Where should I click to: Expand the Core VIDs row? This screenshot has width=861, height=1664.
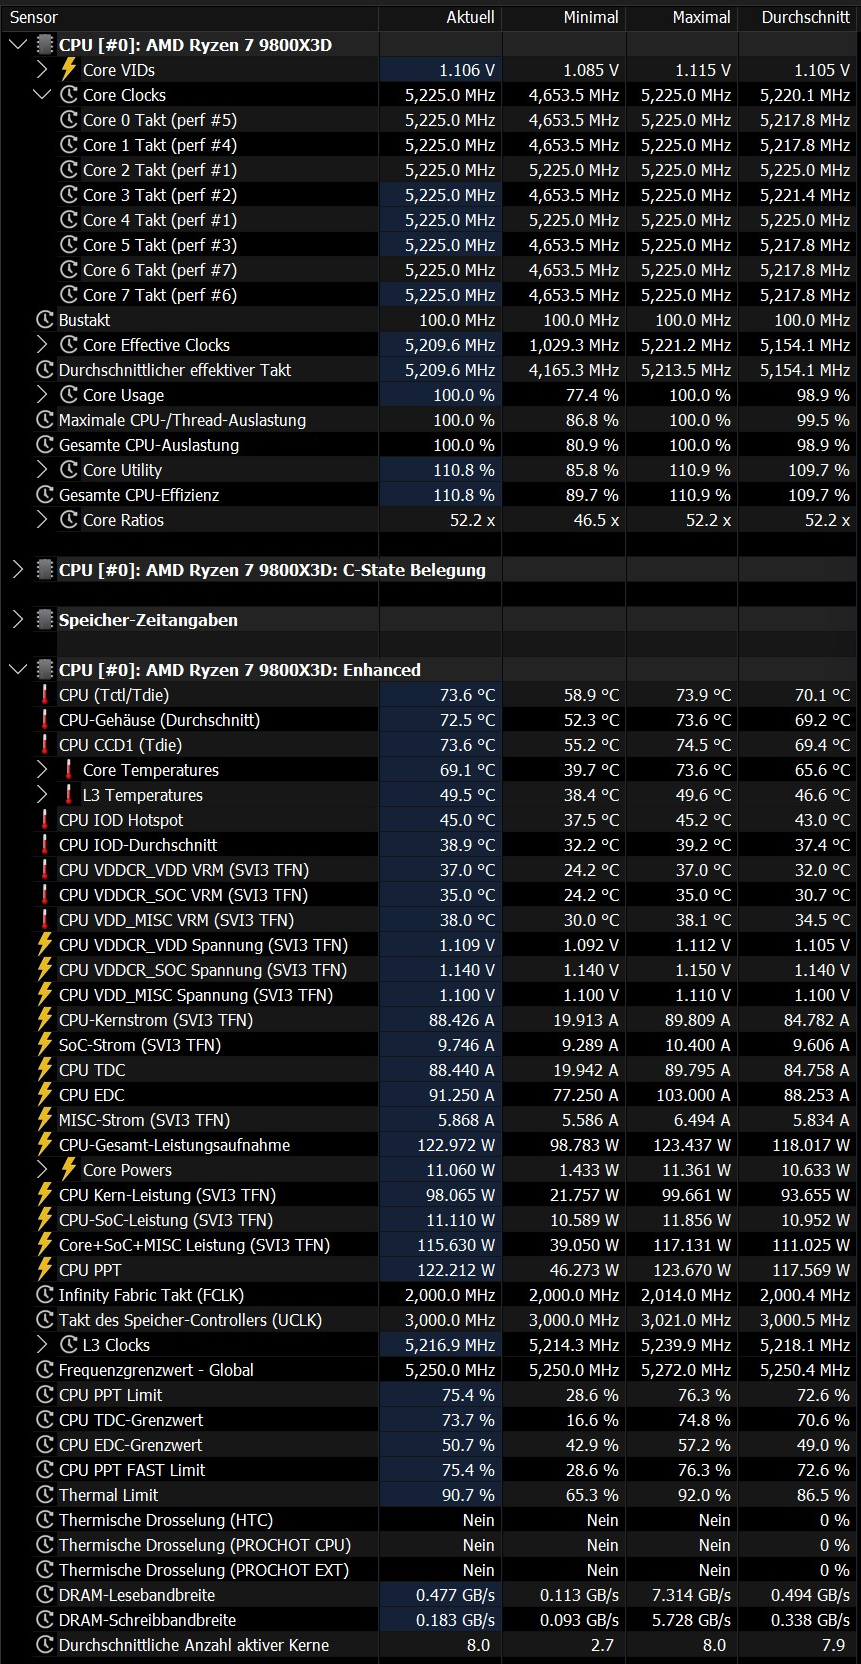pyautogui.click(x=42, y=70)
